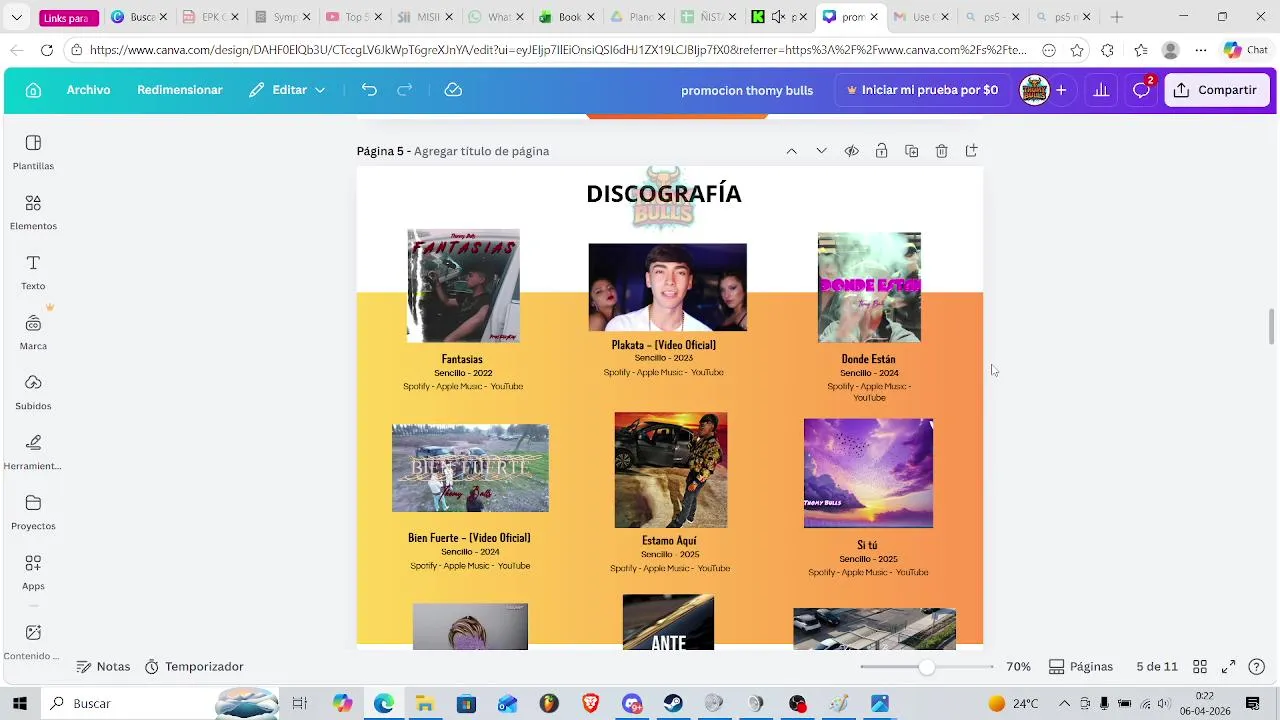Open Marca brand panel

[33, 333]
